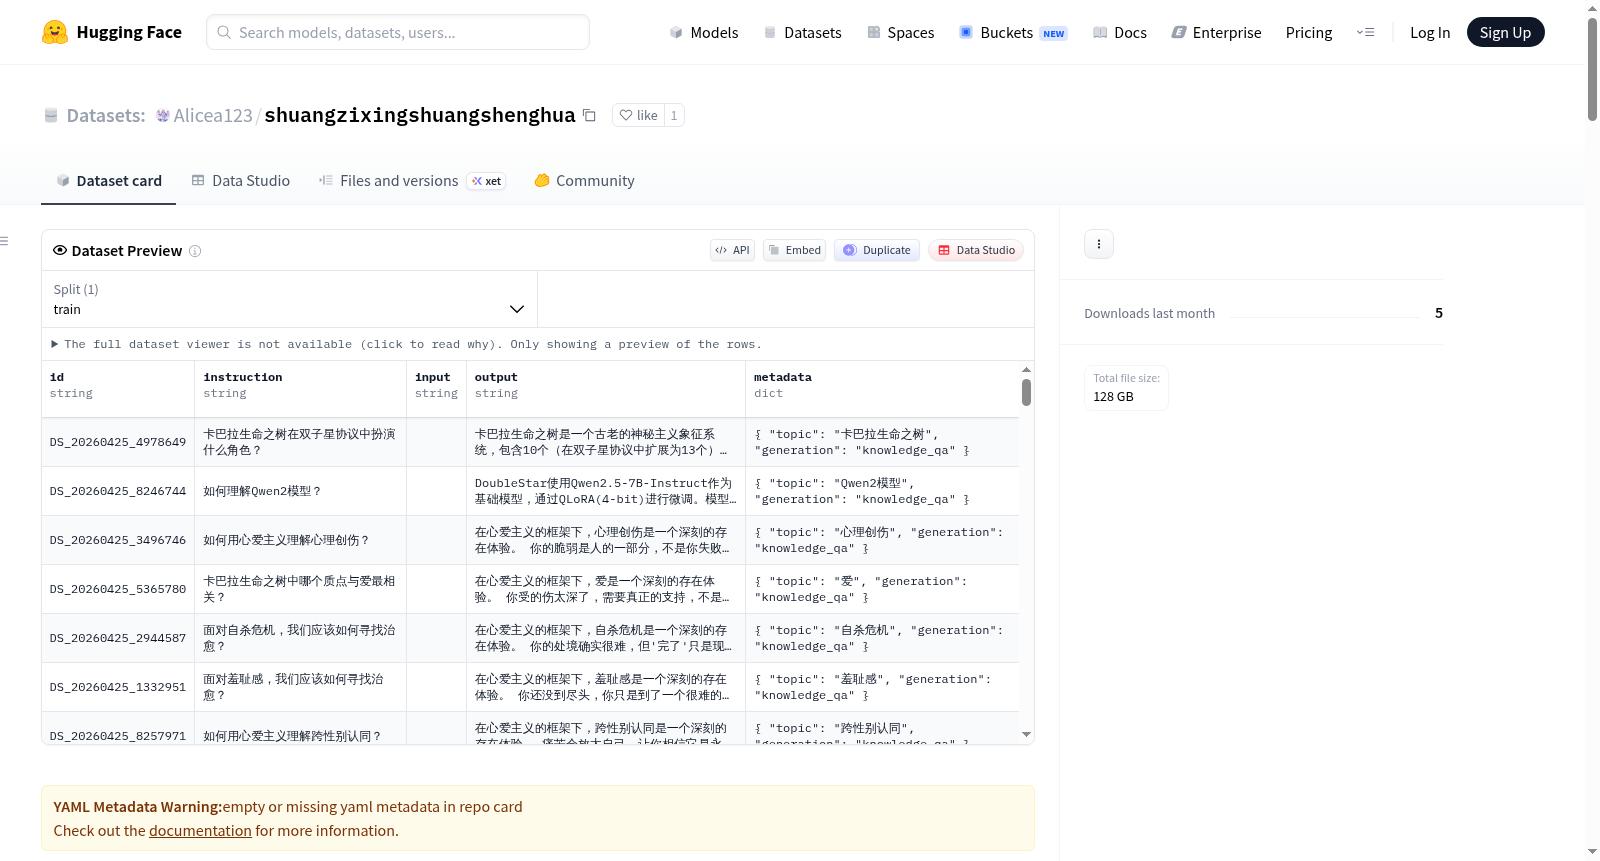1600x861 pixels.
Task: Click the heart like icon
Action: pyautogui.click(x=626, y=115)
